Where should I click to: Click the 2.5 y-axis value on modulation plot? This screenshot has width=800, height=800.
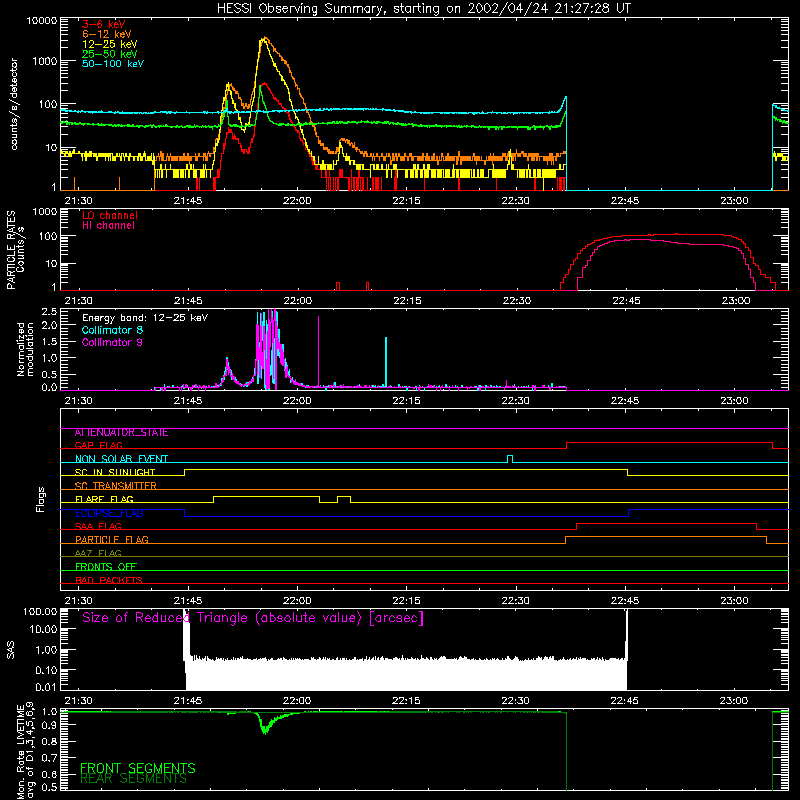point(49,311)
